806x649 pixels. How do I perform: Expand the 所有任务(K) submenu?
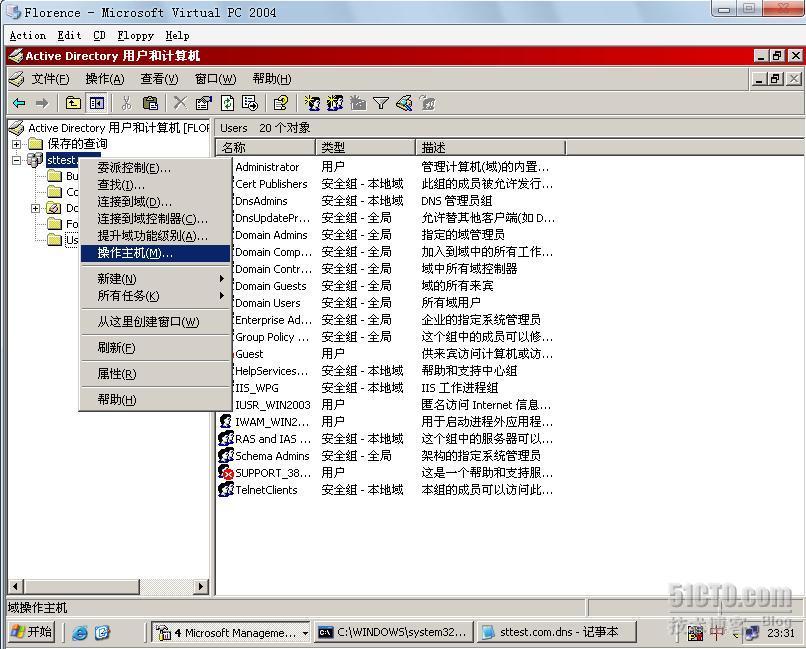[155, 295]
